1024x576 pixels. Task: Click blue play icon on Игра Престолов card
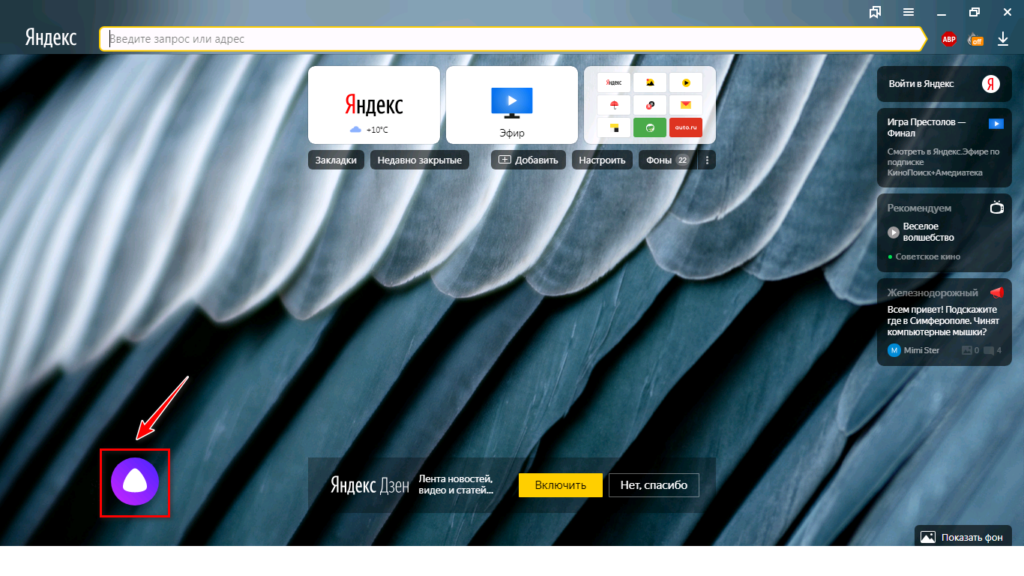pos(996,123)
